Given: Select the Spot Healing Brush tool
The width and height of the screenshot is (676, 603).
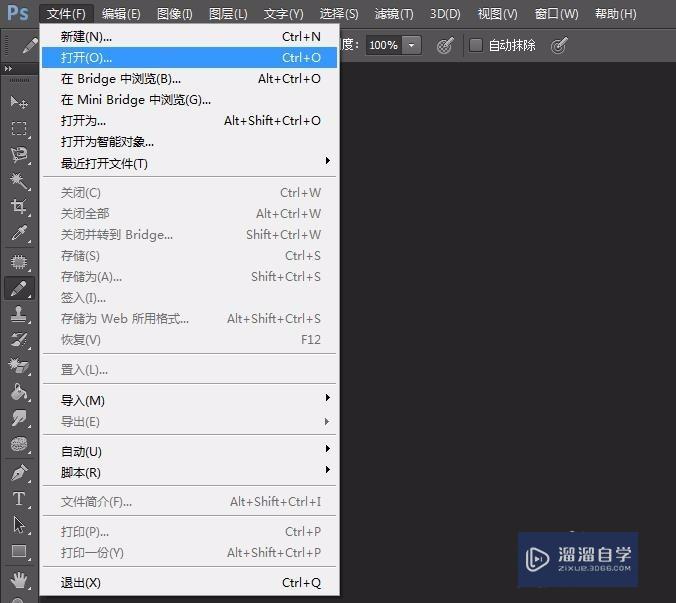Looking at the screenshot, I should click(x=19, y=262).
